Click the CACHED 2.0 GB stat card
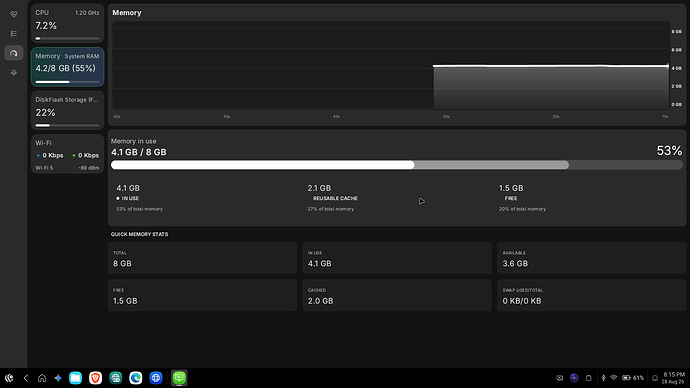 point(397,296)
